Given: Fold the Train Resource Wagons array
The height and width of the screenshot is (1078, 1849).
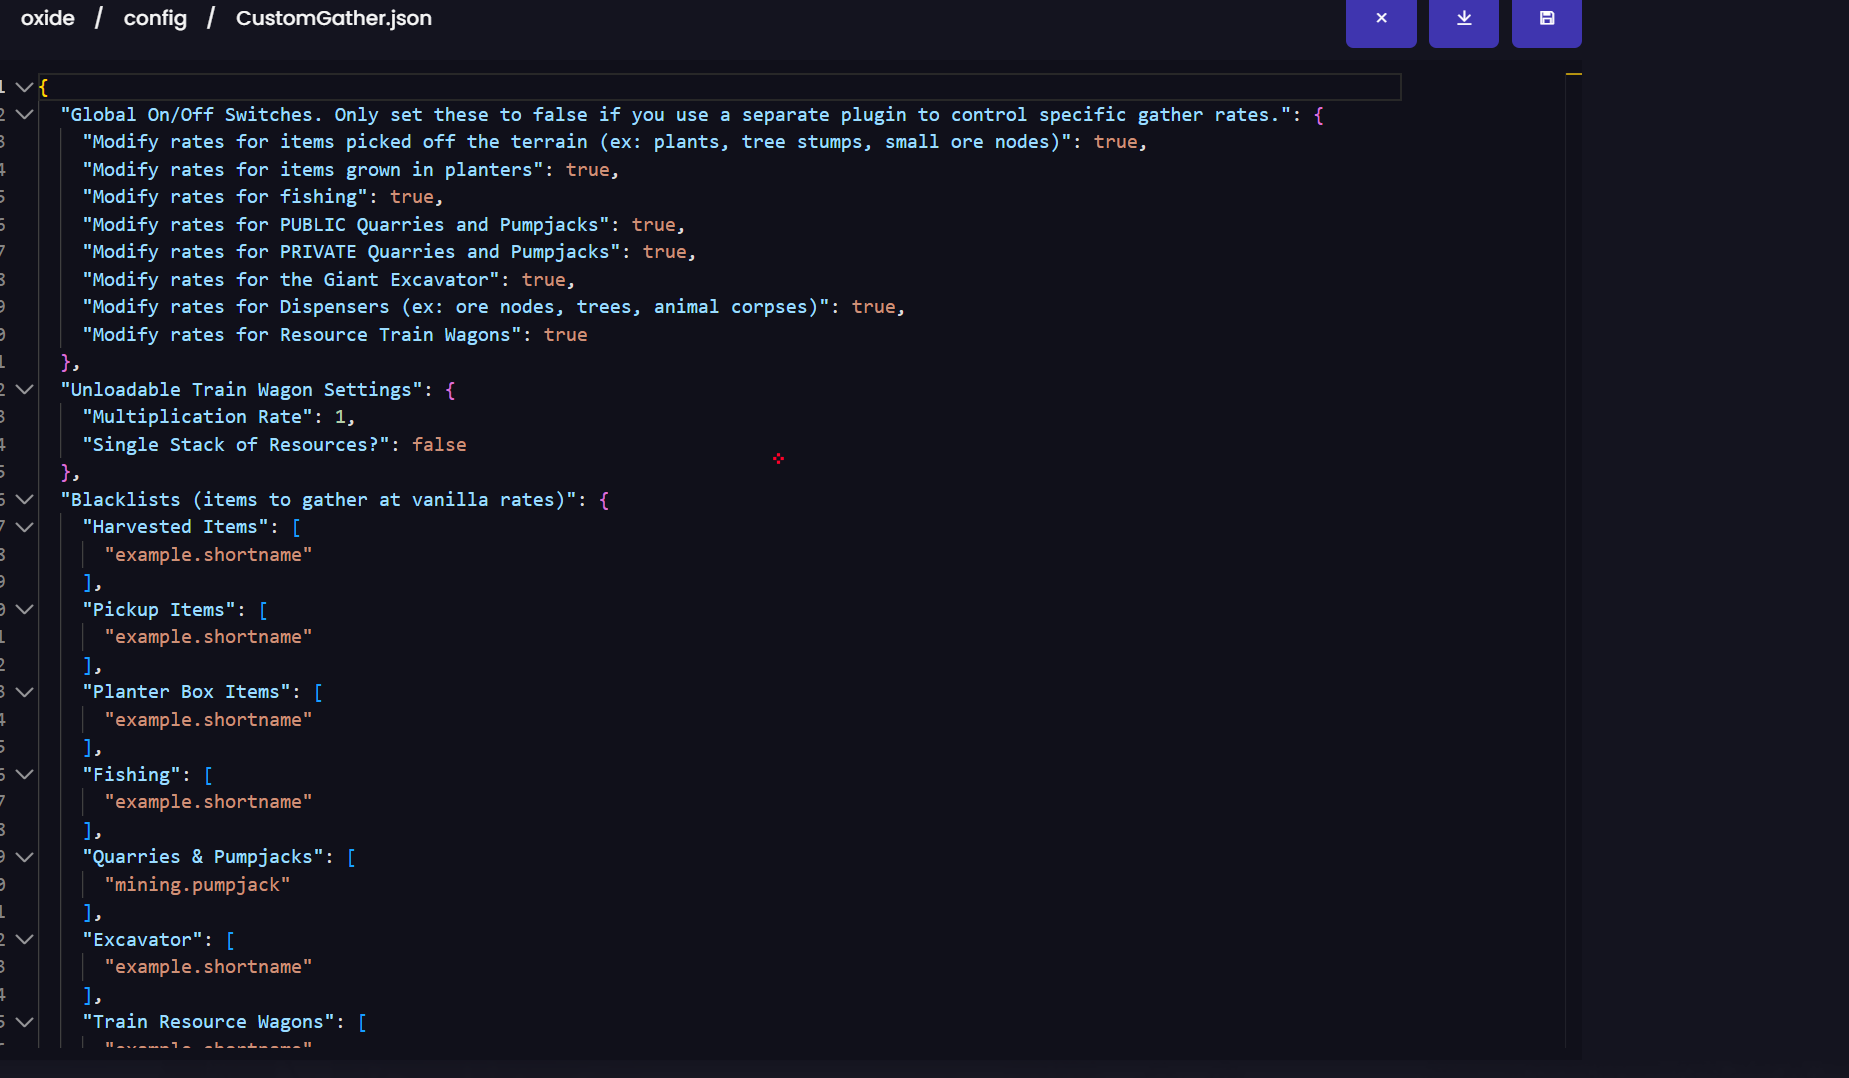Looking at the screenshot, I should point(24,1022).
